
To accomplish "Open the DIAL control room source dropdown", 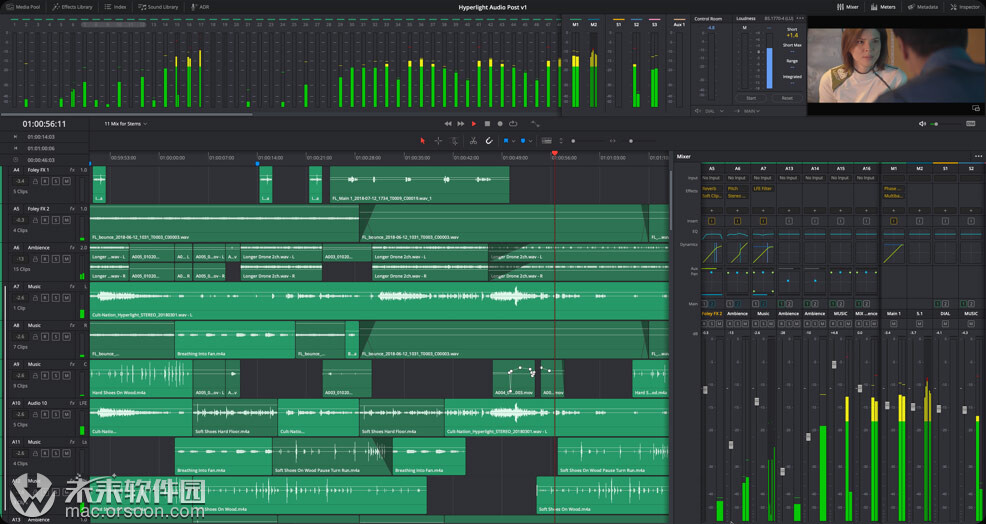I will [x=714, y=111].
